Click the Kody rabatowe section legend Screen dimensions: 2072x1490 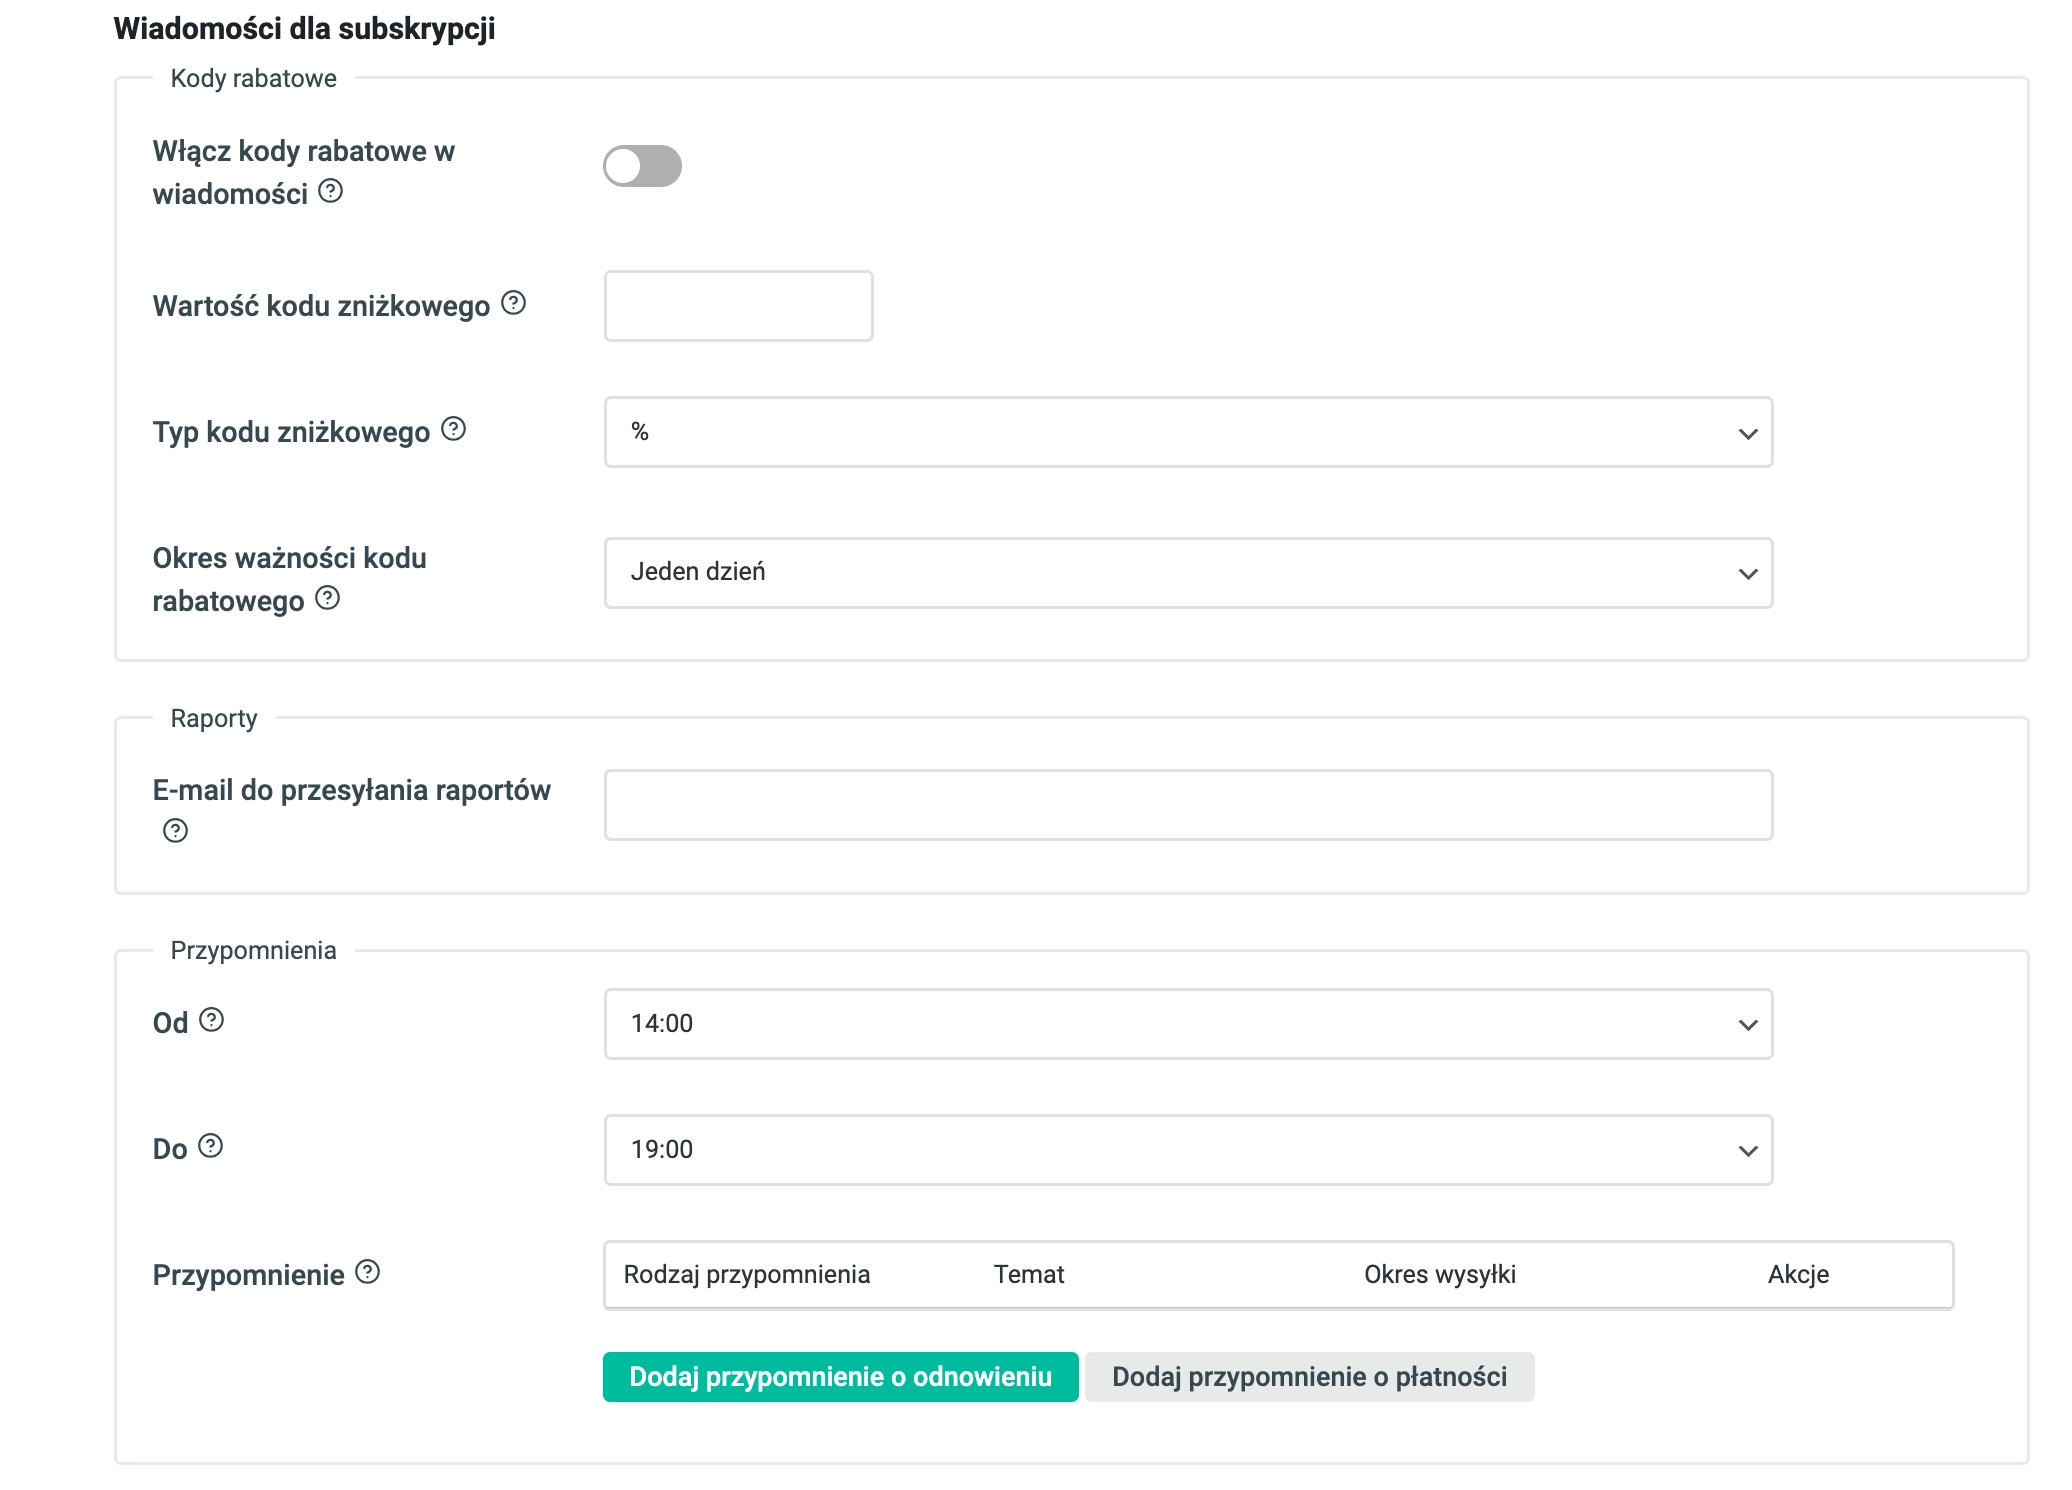pos(254,79)
